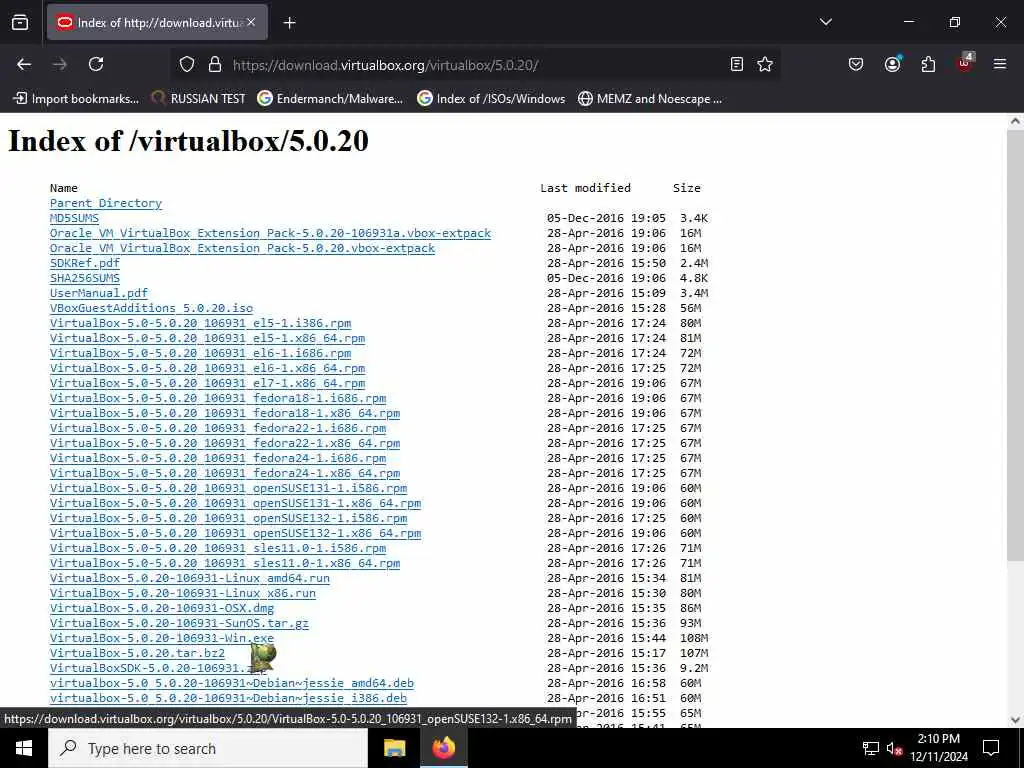Download Extension_Pack-5.0.20.vbox-extpack link
Image resolution: width=1024 pixels, height=768 pixels.
tap(242, 248)
